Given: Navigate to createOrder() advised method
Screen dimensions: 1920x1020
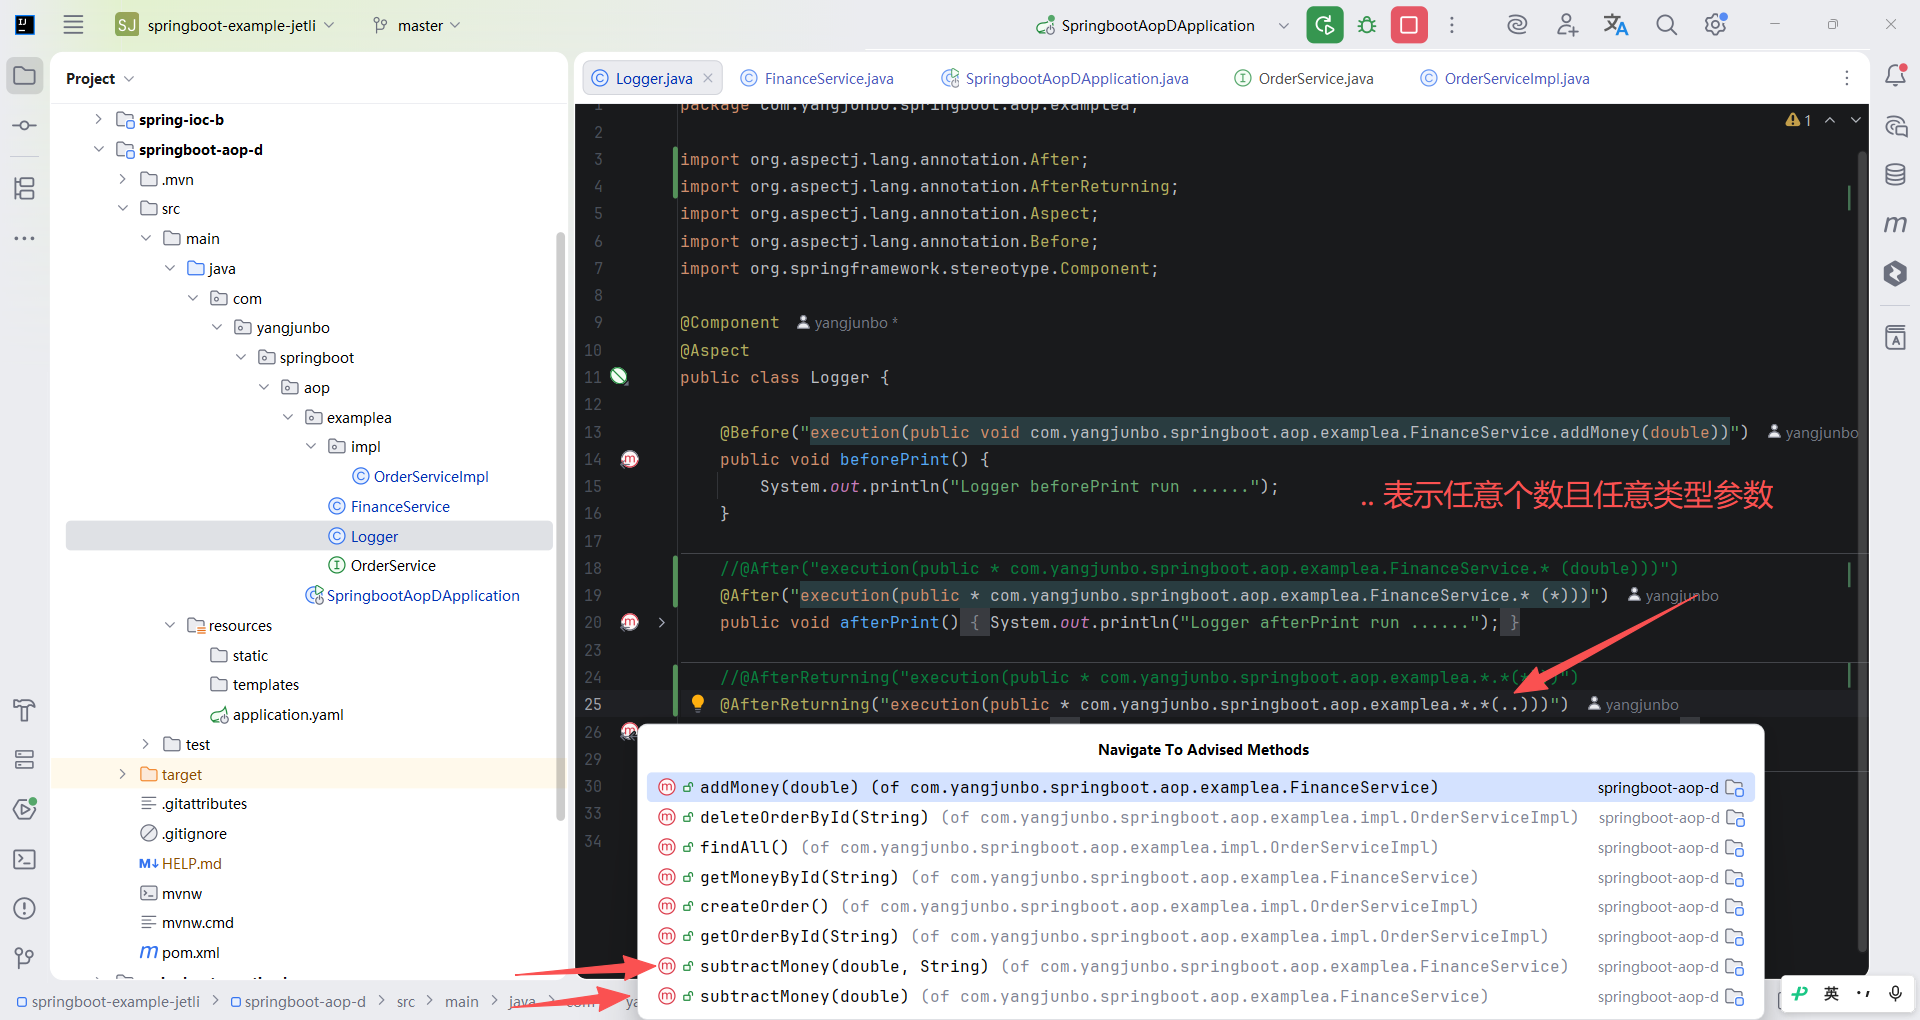Looking at the screenshot, I should point(1201,906).
